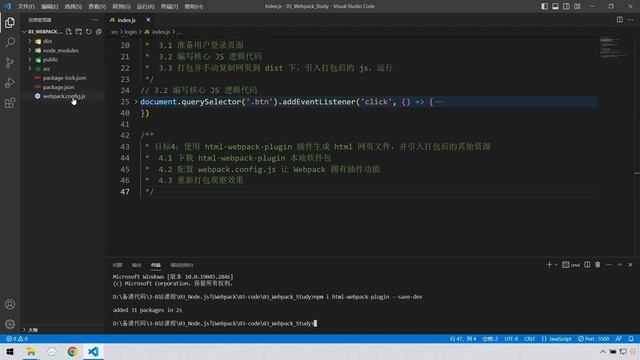Open the View menu

(x=97, y=6)
